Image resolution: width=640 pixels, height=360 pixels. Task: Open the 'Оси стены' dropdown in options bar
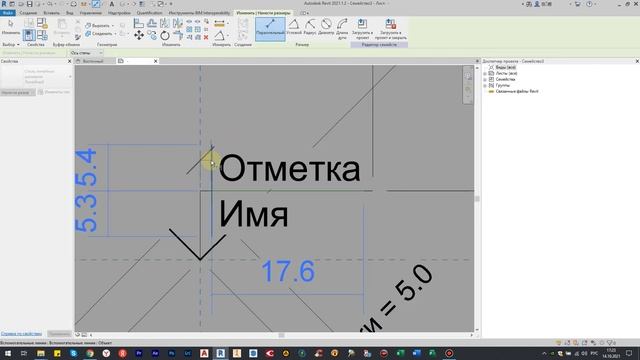(86, 53)
